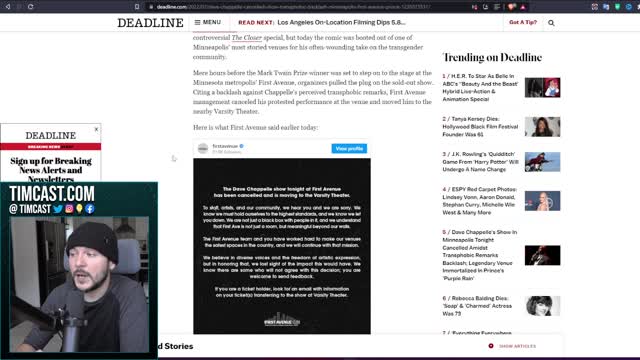Click the Show Articles toggle in the bottom bar
640x360 pixels.
(x=512, y=346)
